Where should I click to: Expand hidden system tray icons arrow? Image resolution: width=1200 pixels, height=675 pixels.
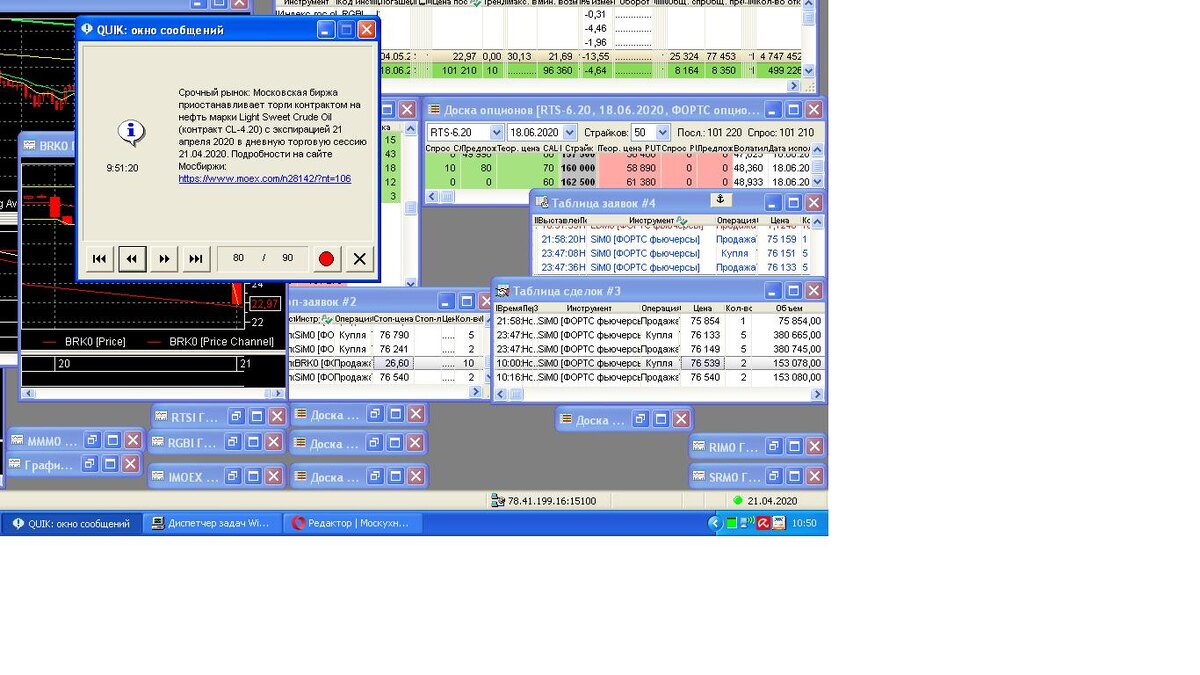tap(715, 523)
